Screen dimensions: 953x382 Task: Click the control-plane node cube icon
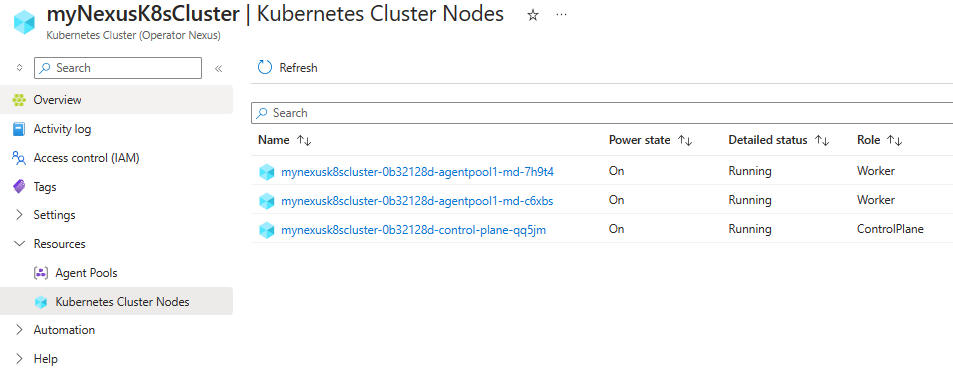[x=267, y=230]
